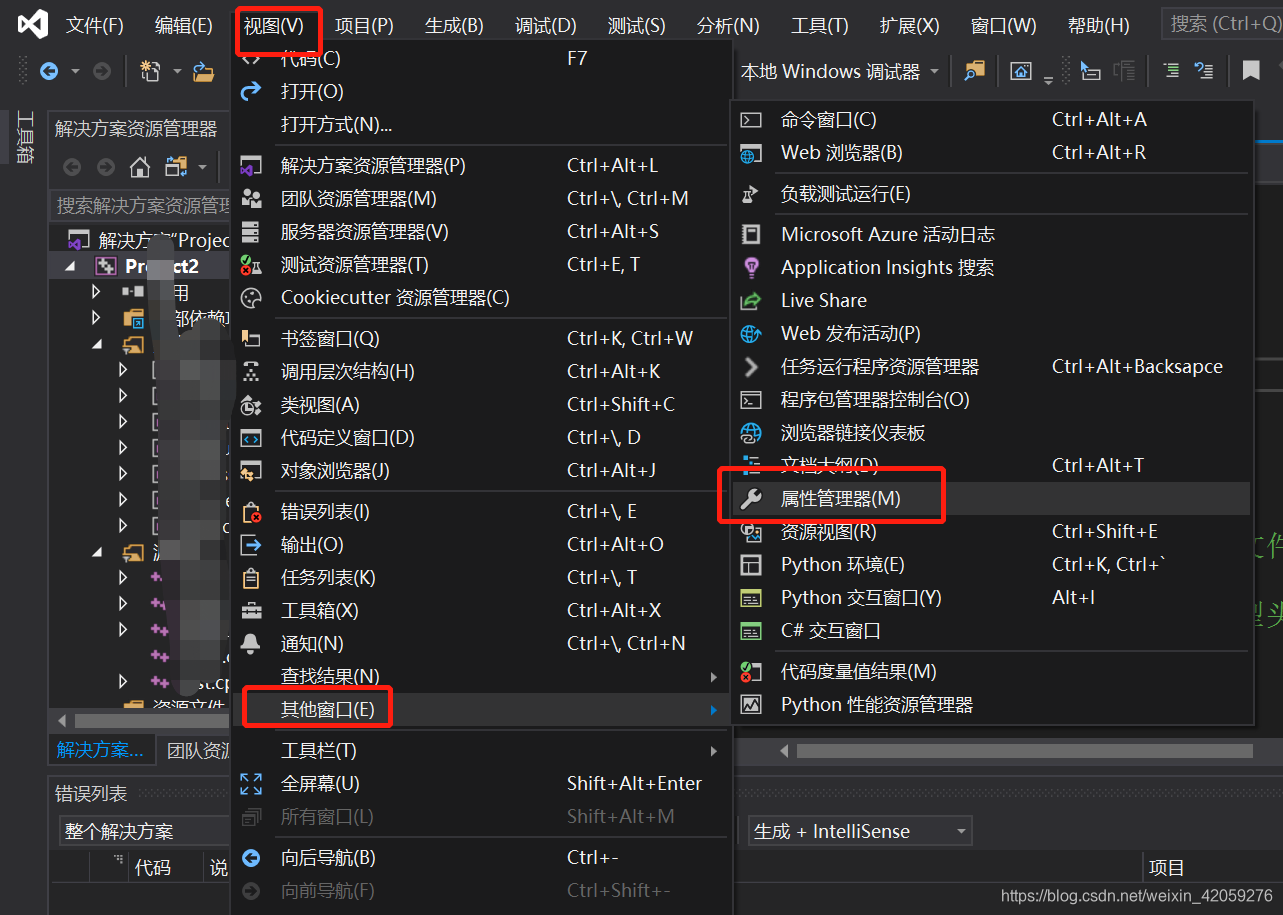Open the 工具箱 side tab
The width and height of the screenshot is (1283, 915).
click(25, 138)
